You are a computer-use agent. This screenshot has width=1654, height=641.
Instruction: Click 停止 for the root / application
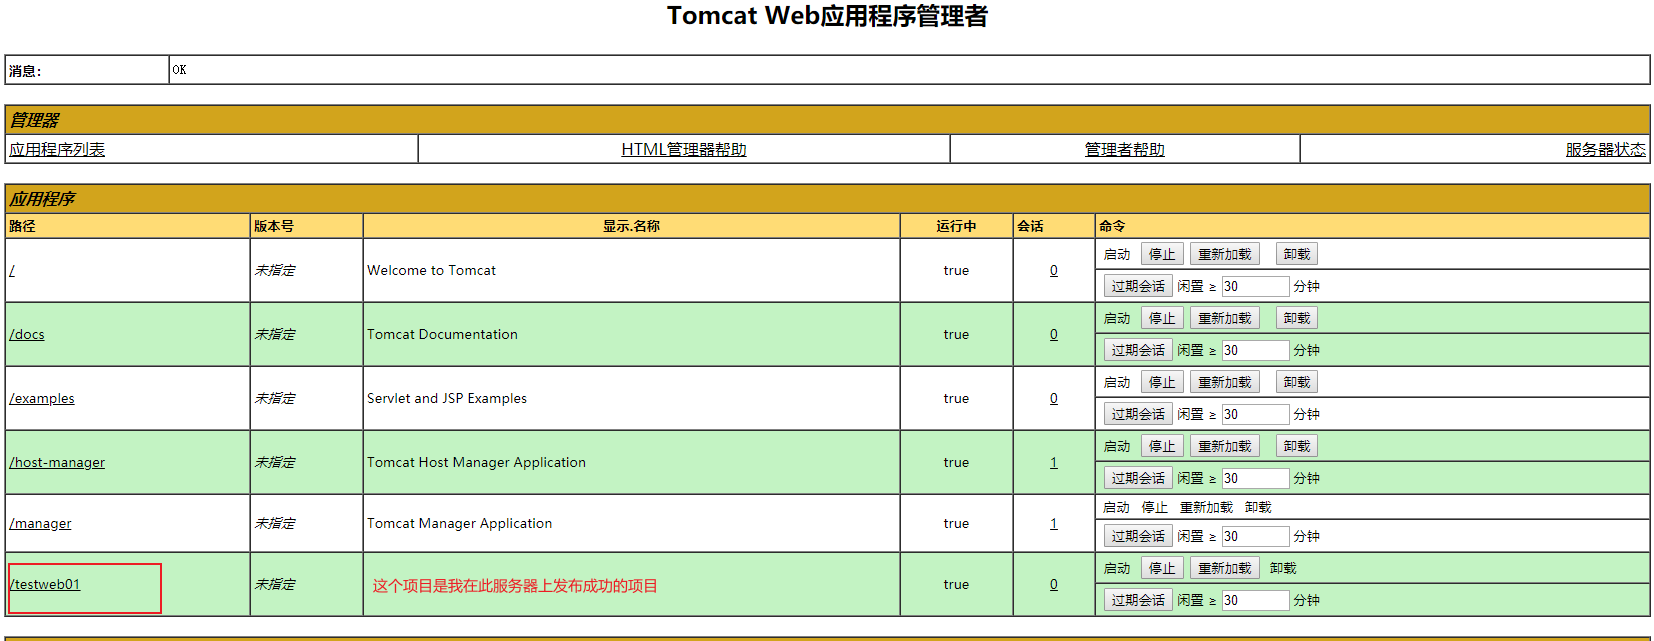click(x=1162, y=254)
